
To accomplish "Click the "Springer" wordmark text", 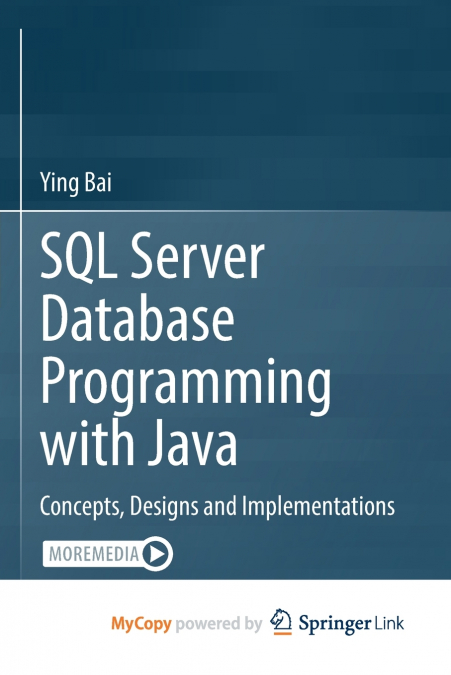I will 335,624.
